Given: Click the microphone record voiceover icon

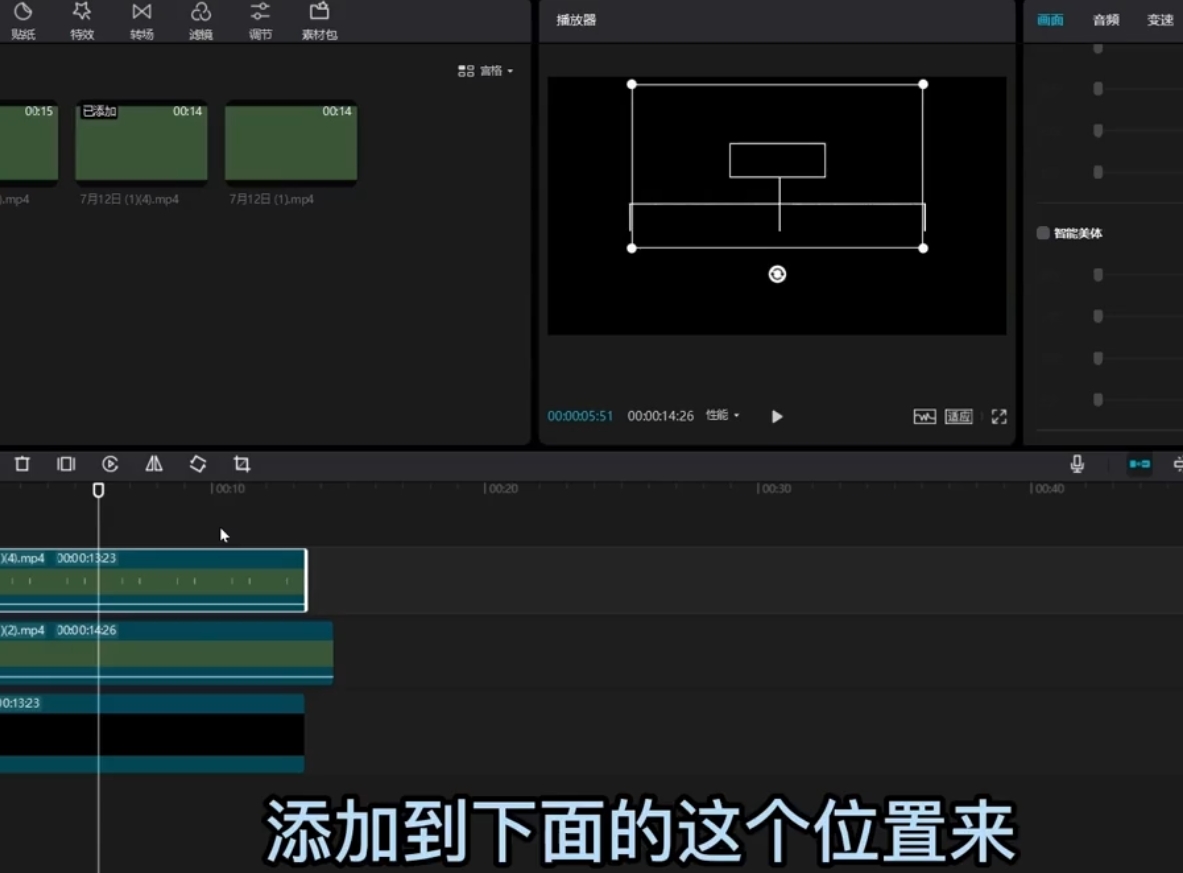Looking at the screenshot, I should pos(1077,464).
